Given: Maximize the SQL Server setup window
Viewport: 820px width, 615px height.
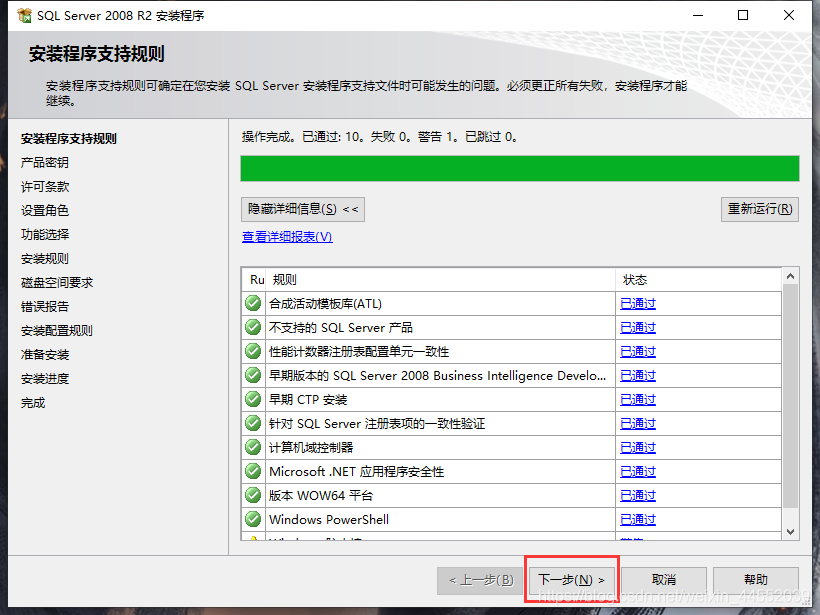Looking at the screenshot, I should click(x=743, y=15).
